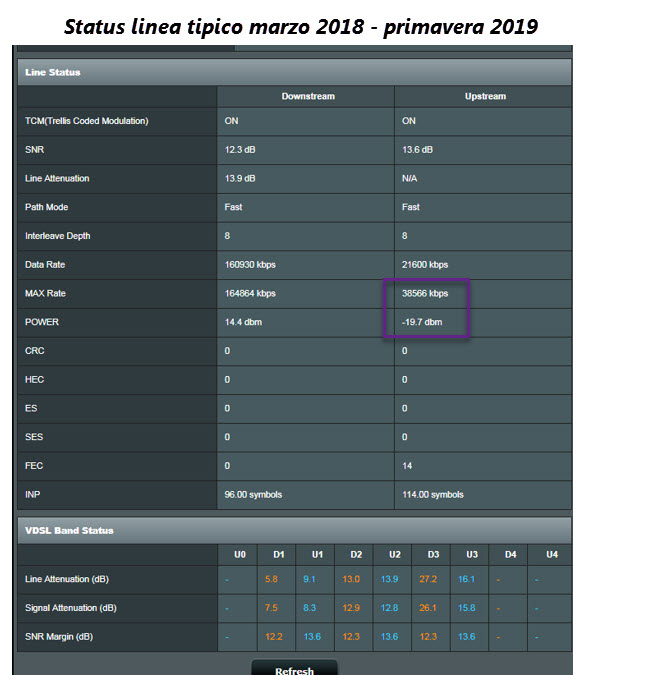Click the Line Status section header
This screenshot has height=675, width=649.
294,72
